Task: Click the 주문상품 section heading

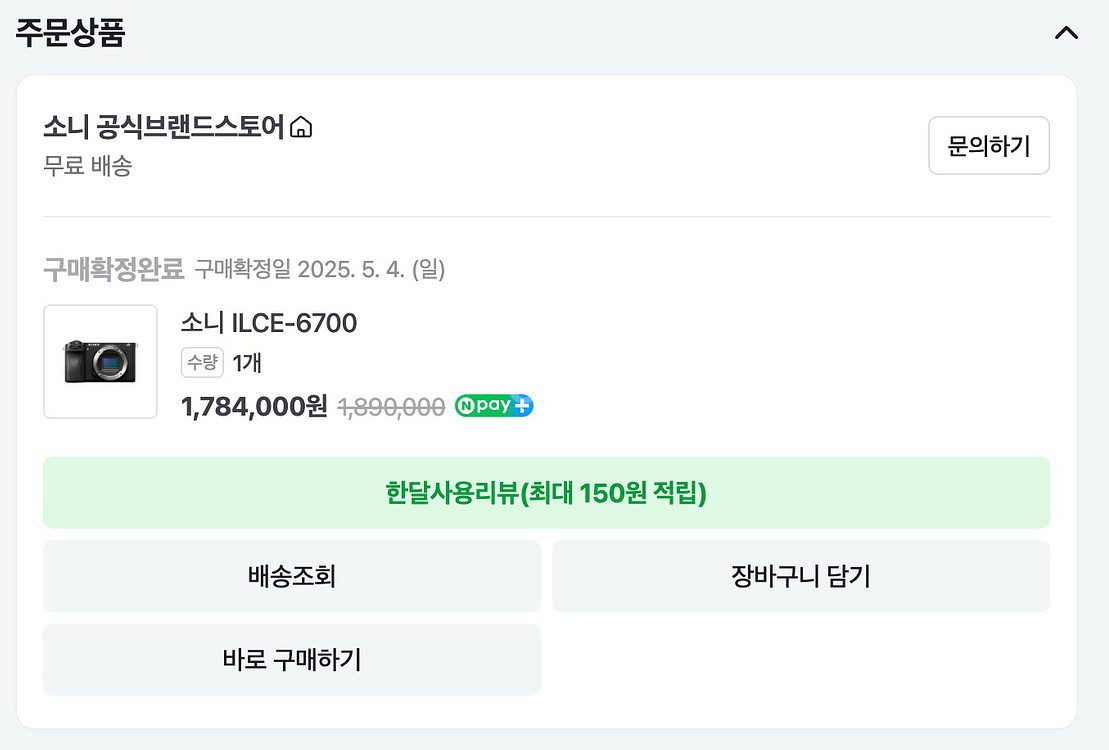Action: 70,33
